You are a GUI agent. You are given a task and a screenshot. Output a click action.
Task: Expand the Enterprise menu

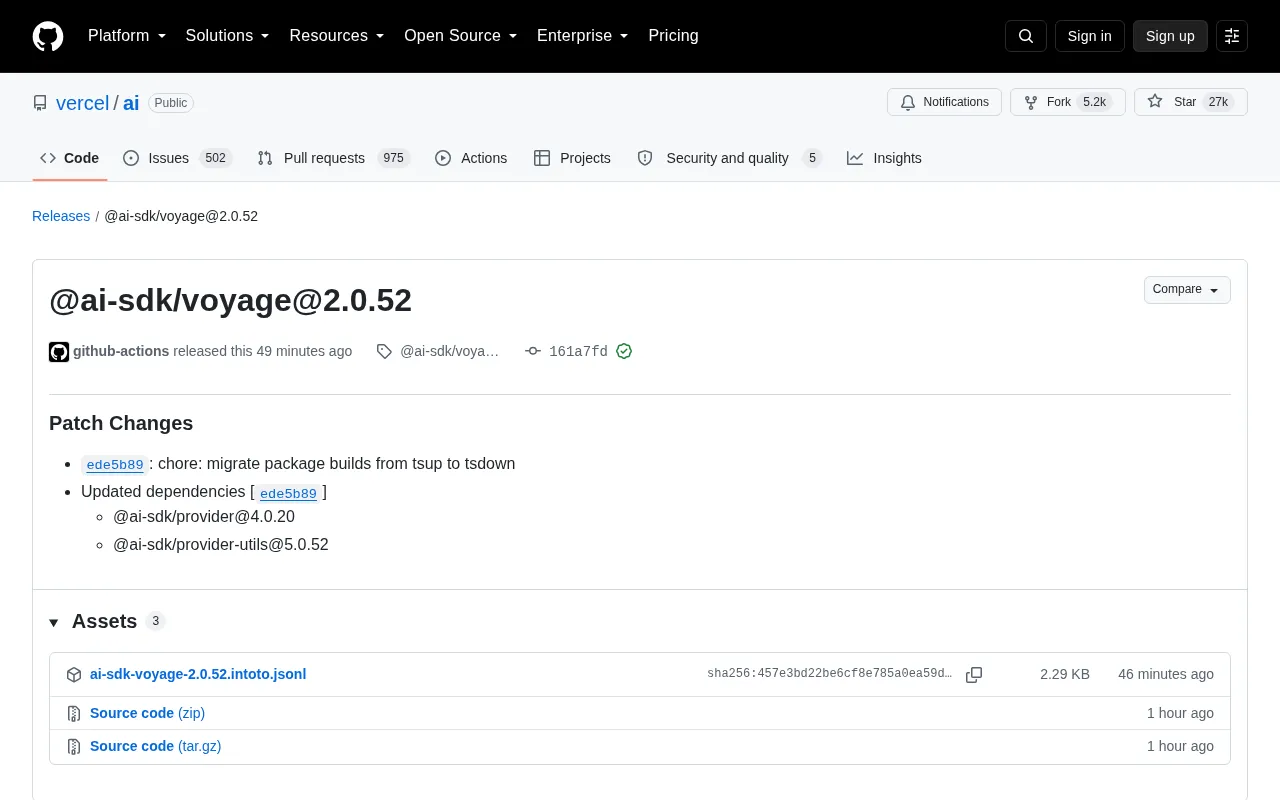pyautogui.click(x=583, y=36)
